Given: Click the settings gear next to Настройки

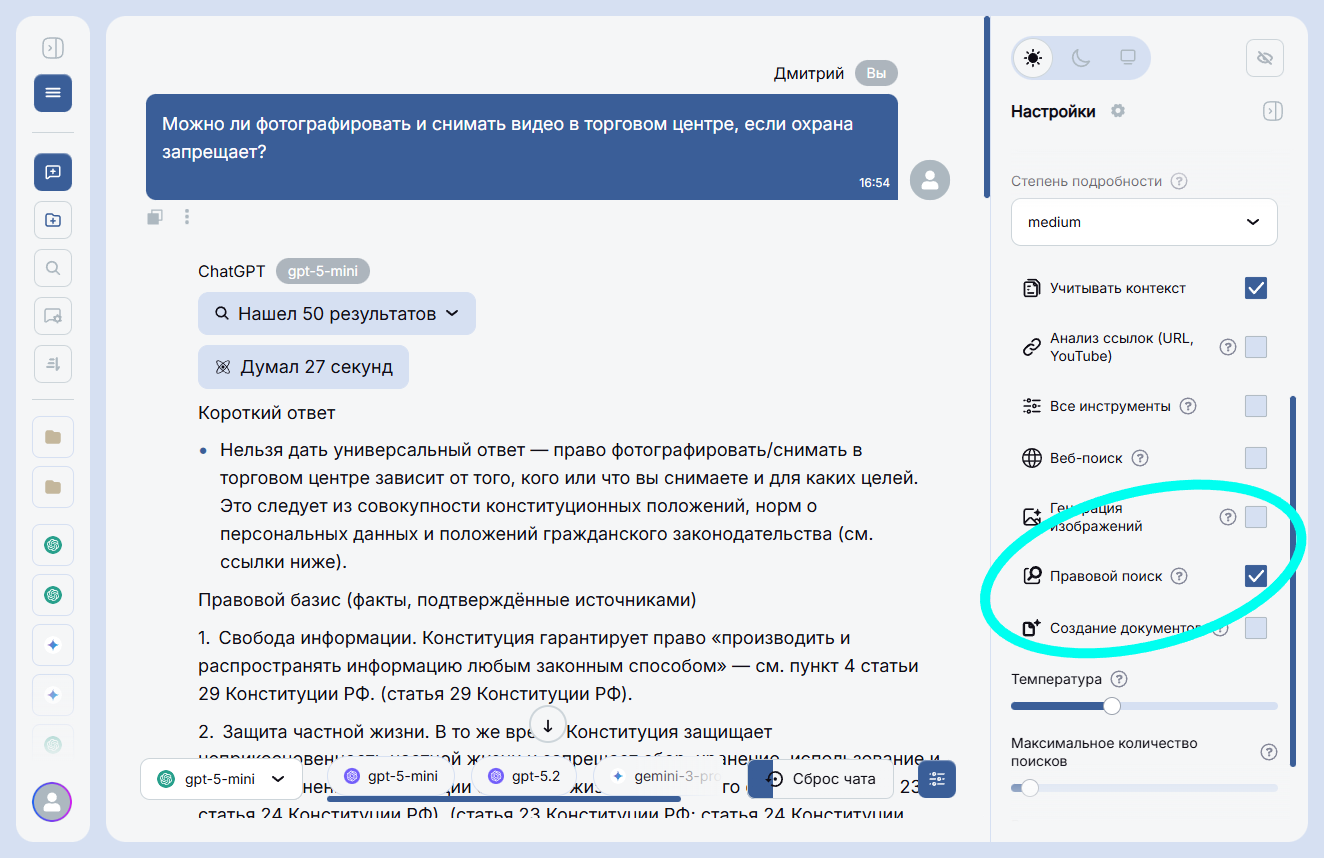Looking at the screenshot, I should coord(1117,110).
